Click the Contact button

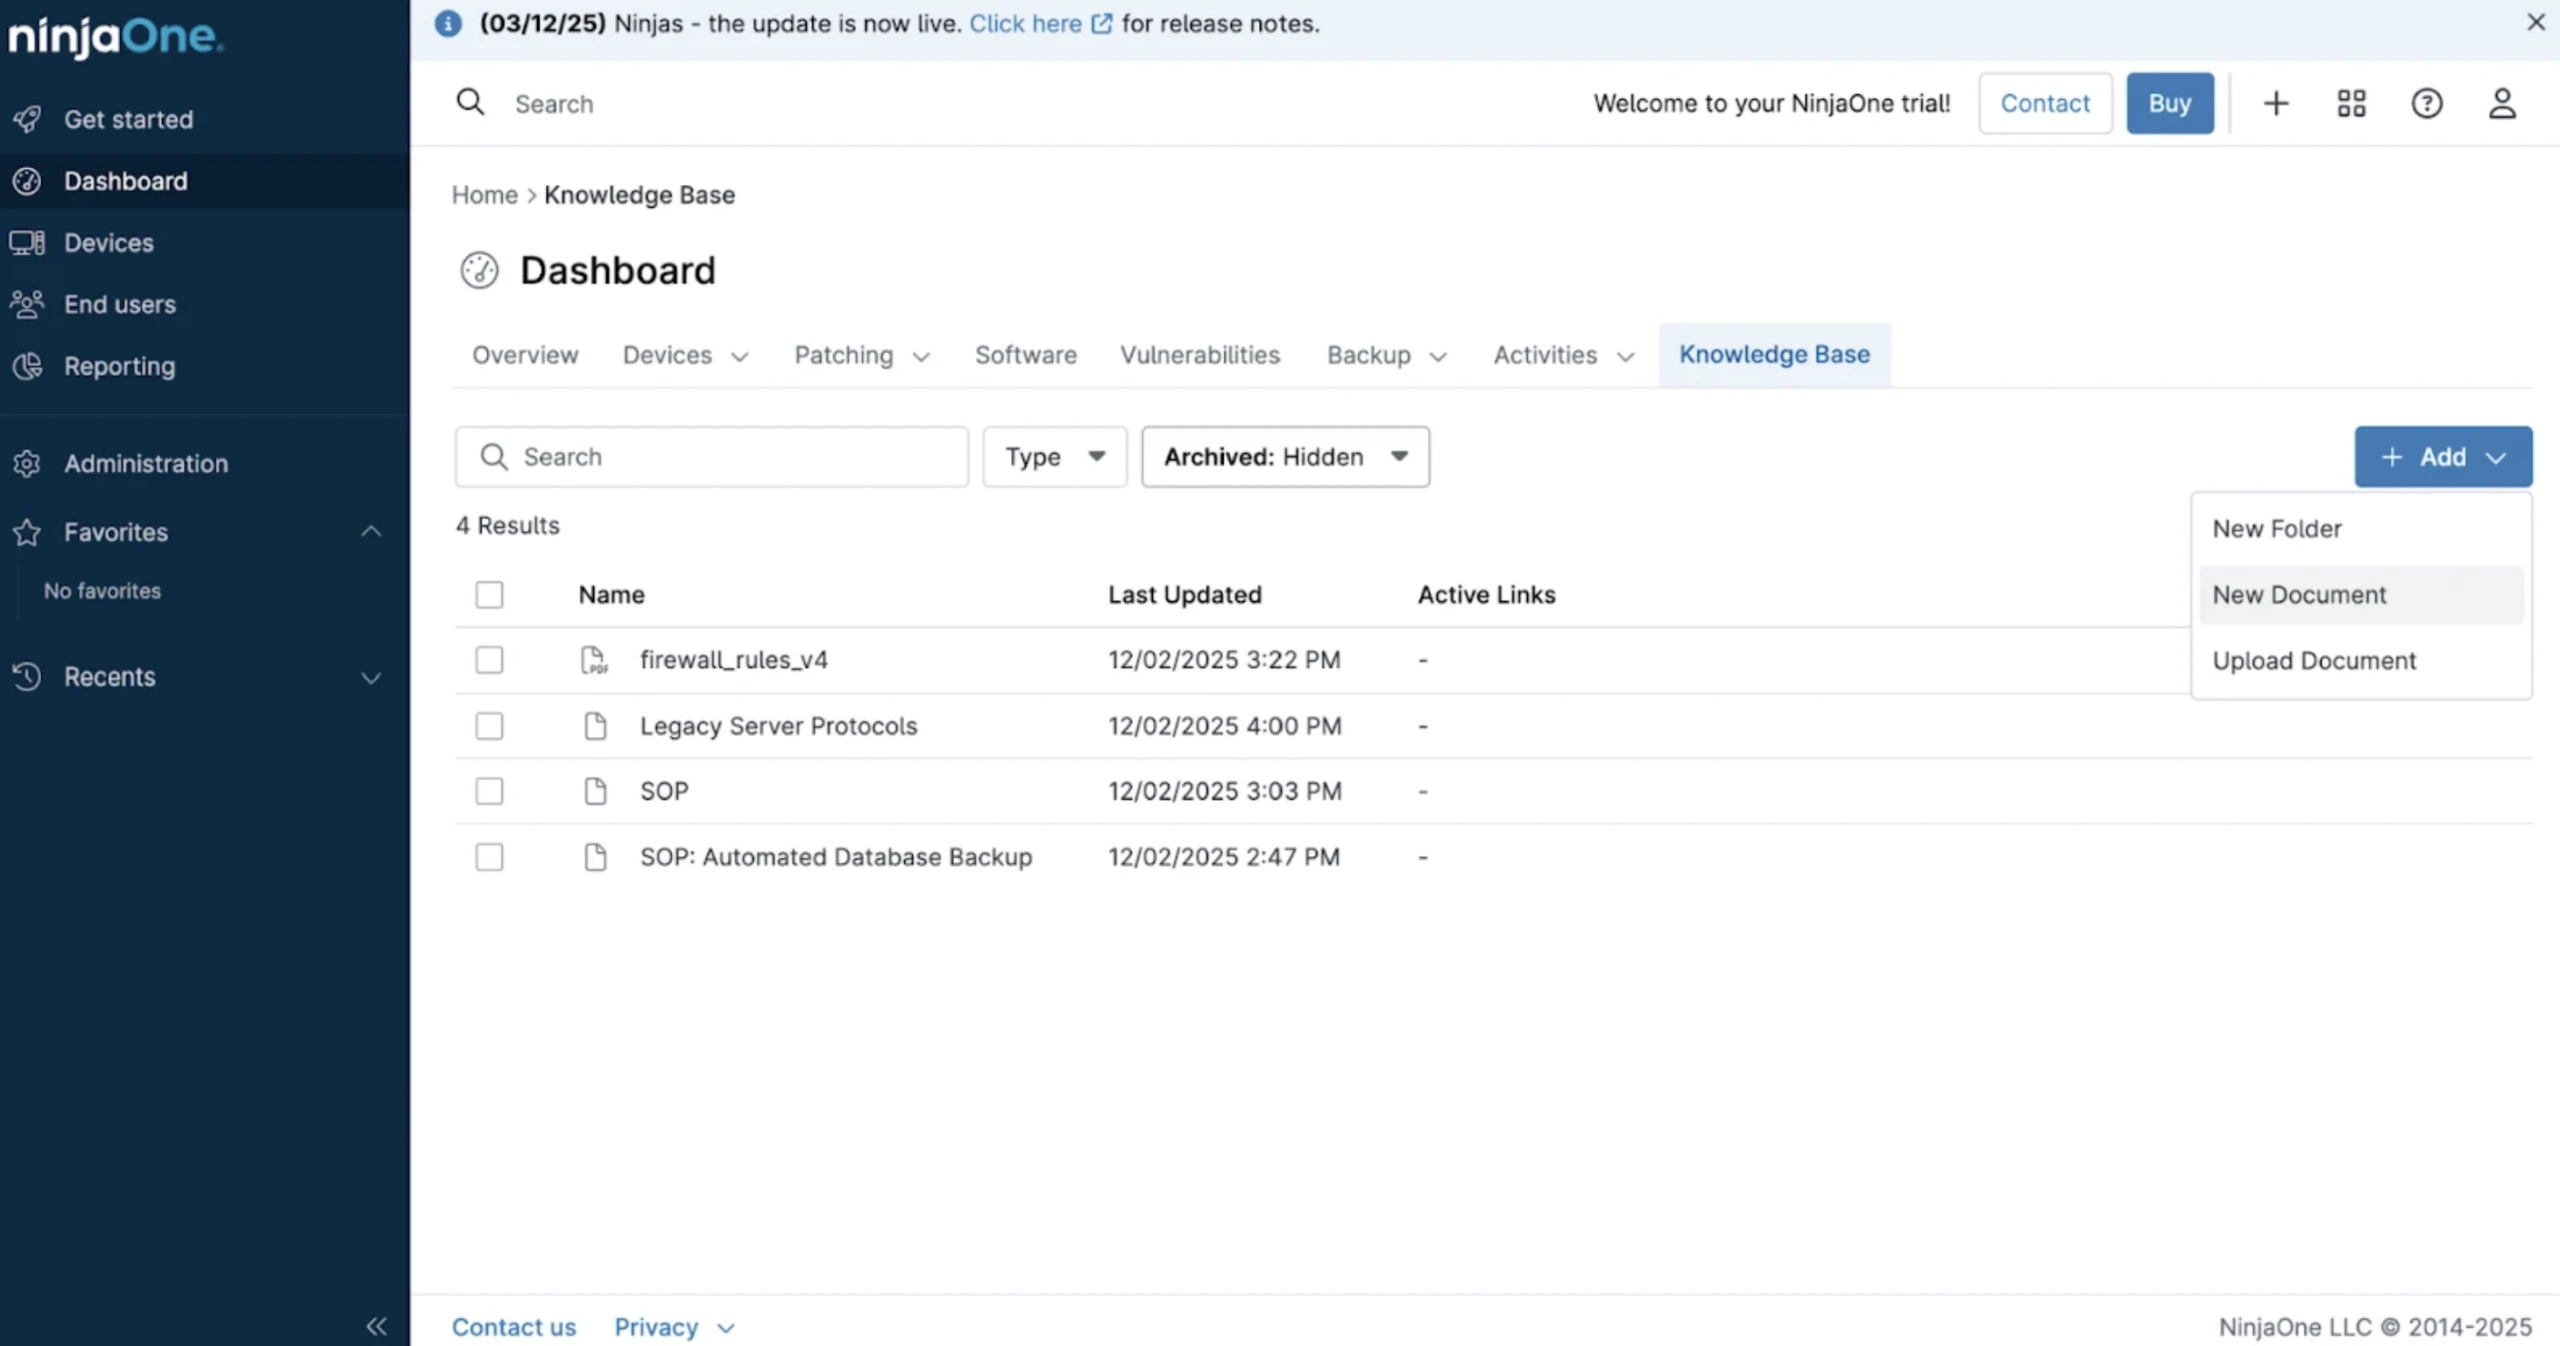2045,103
